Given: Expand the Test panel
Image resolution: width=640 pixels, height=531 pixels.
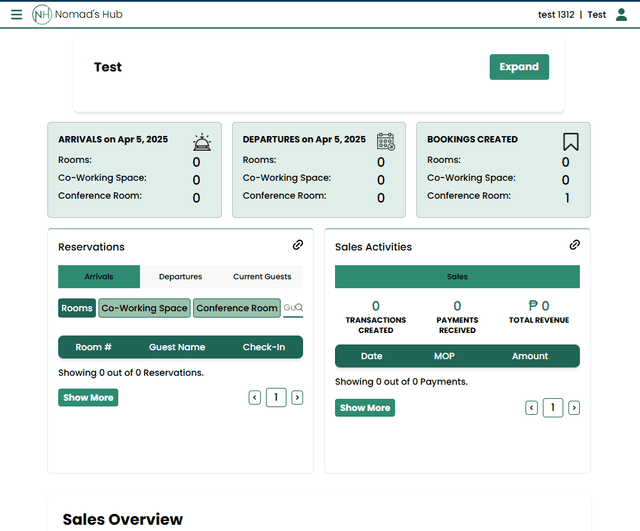Looking at the screenshot, I should (x=519, y=67).
